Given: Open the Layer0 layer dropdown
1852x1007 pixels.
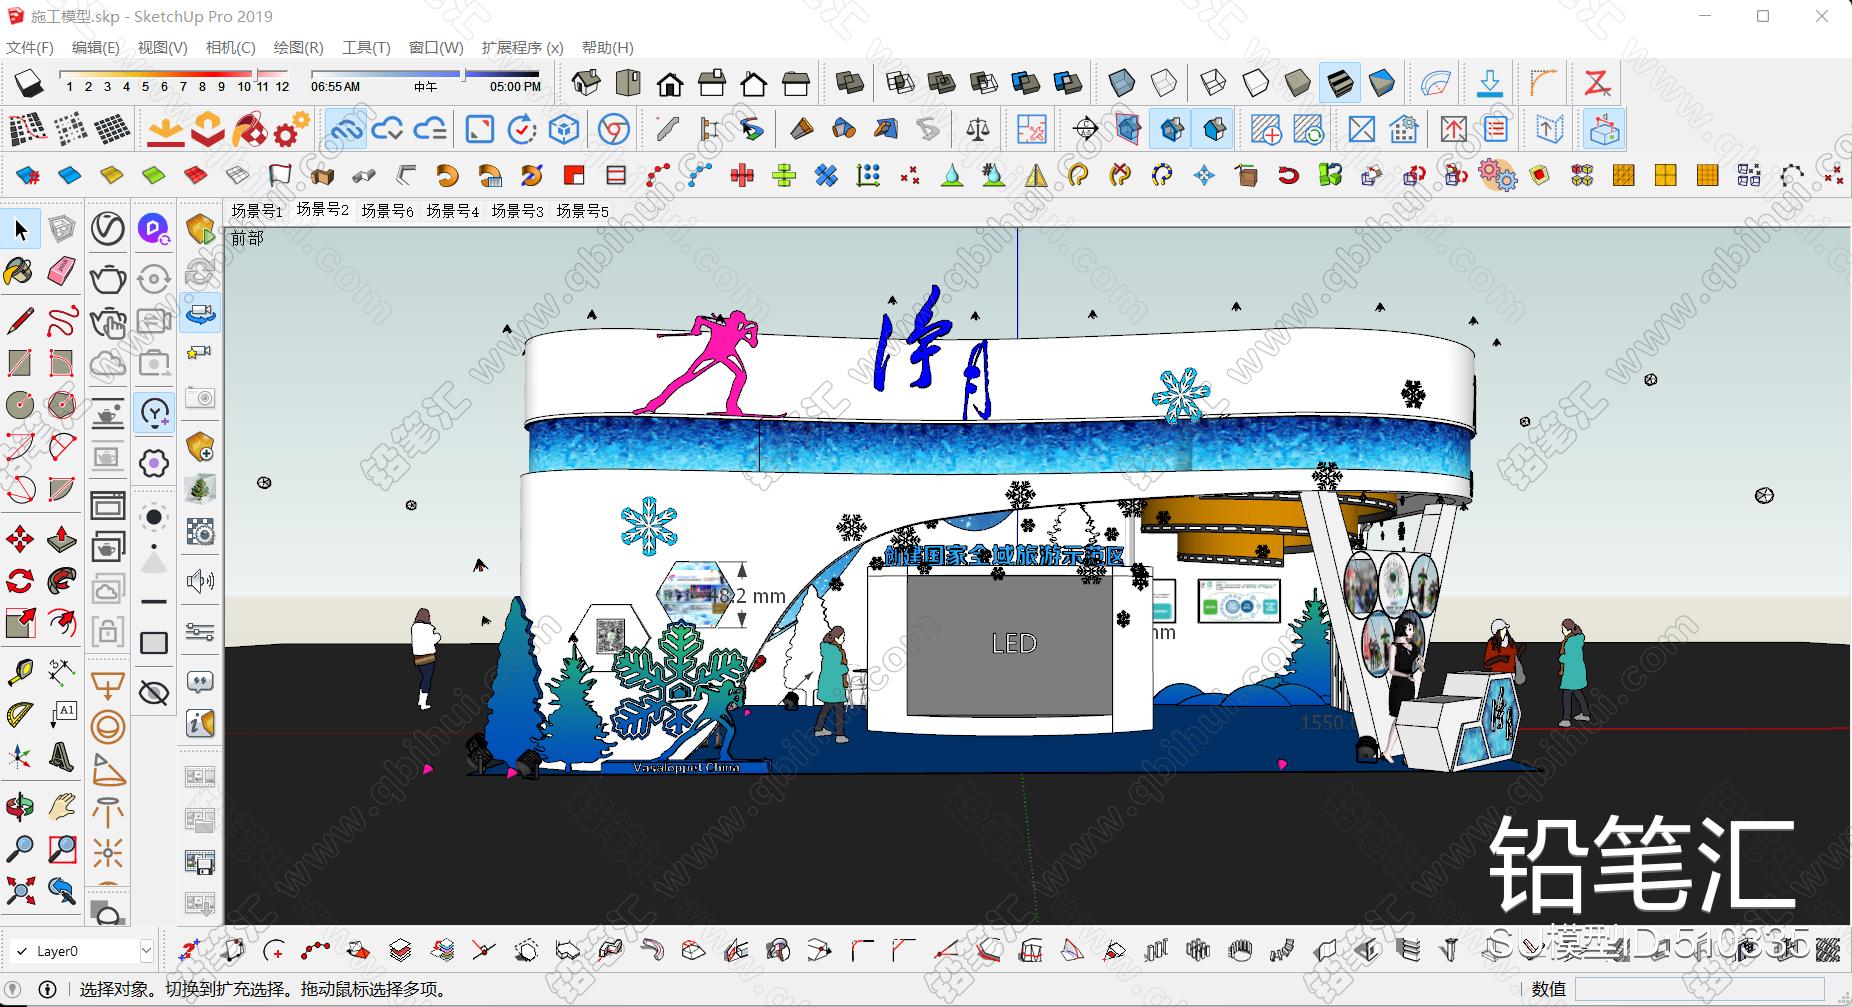Looking at the screenshot, I should point(146,951).
